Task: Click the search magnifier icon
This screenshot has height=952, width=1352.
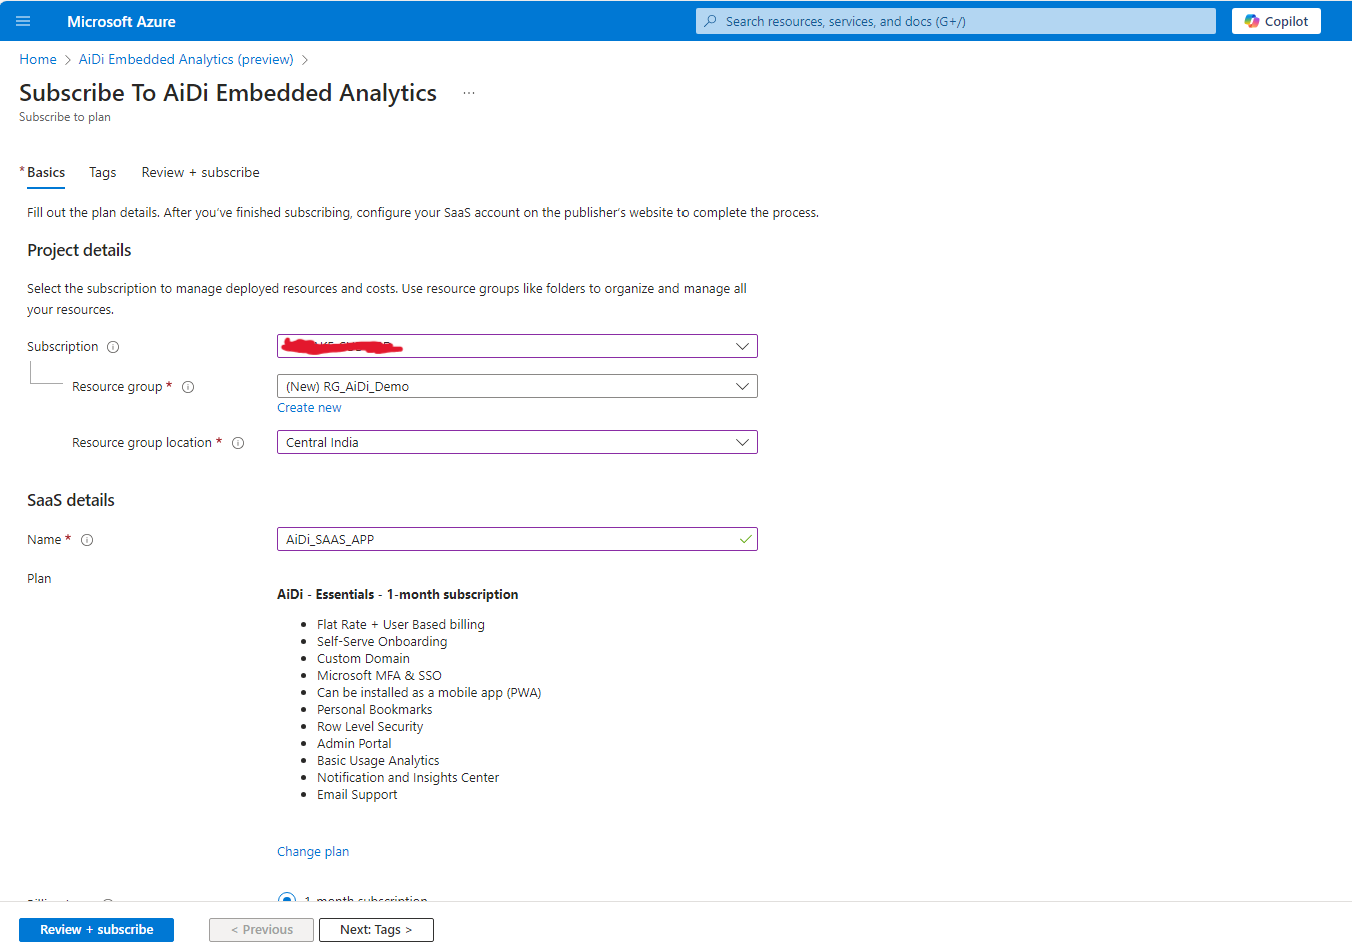Action: click(x=710, y=21)
